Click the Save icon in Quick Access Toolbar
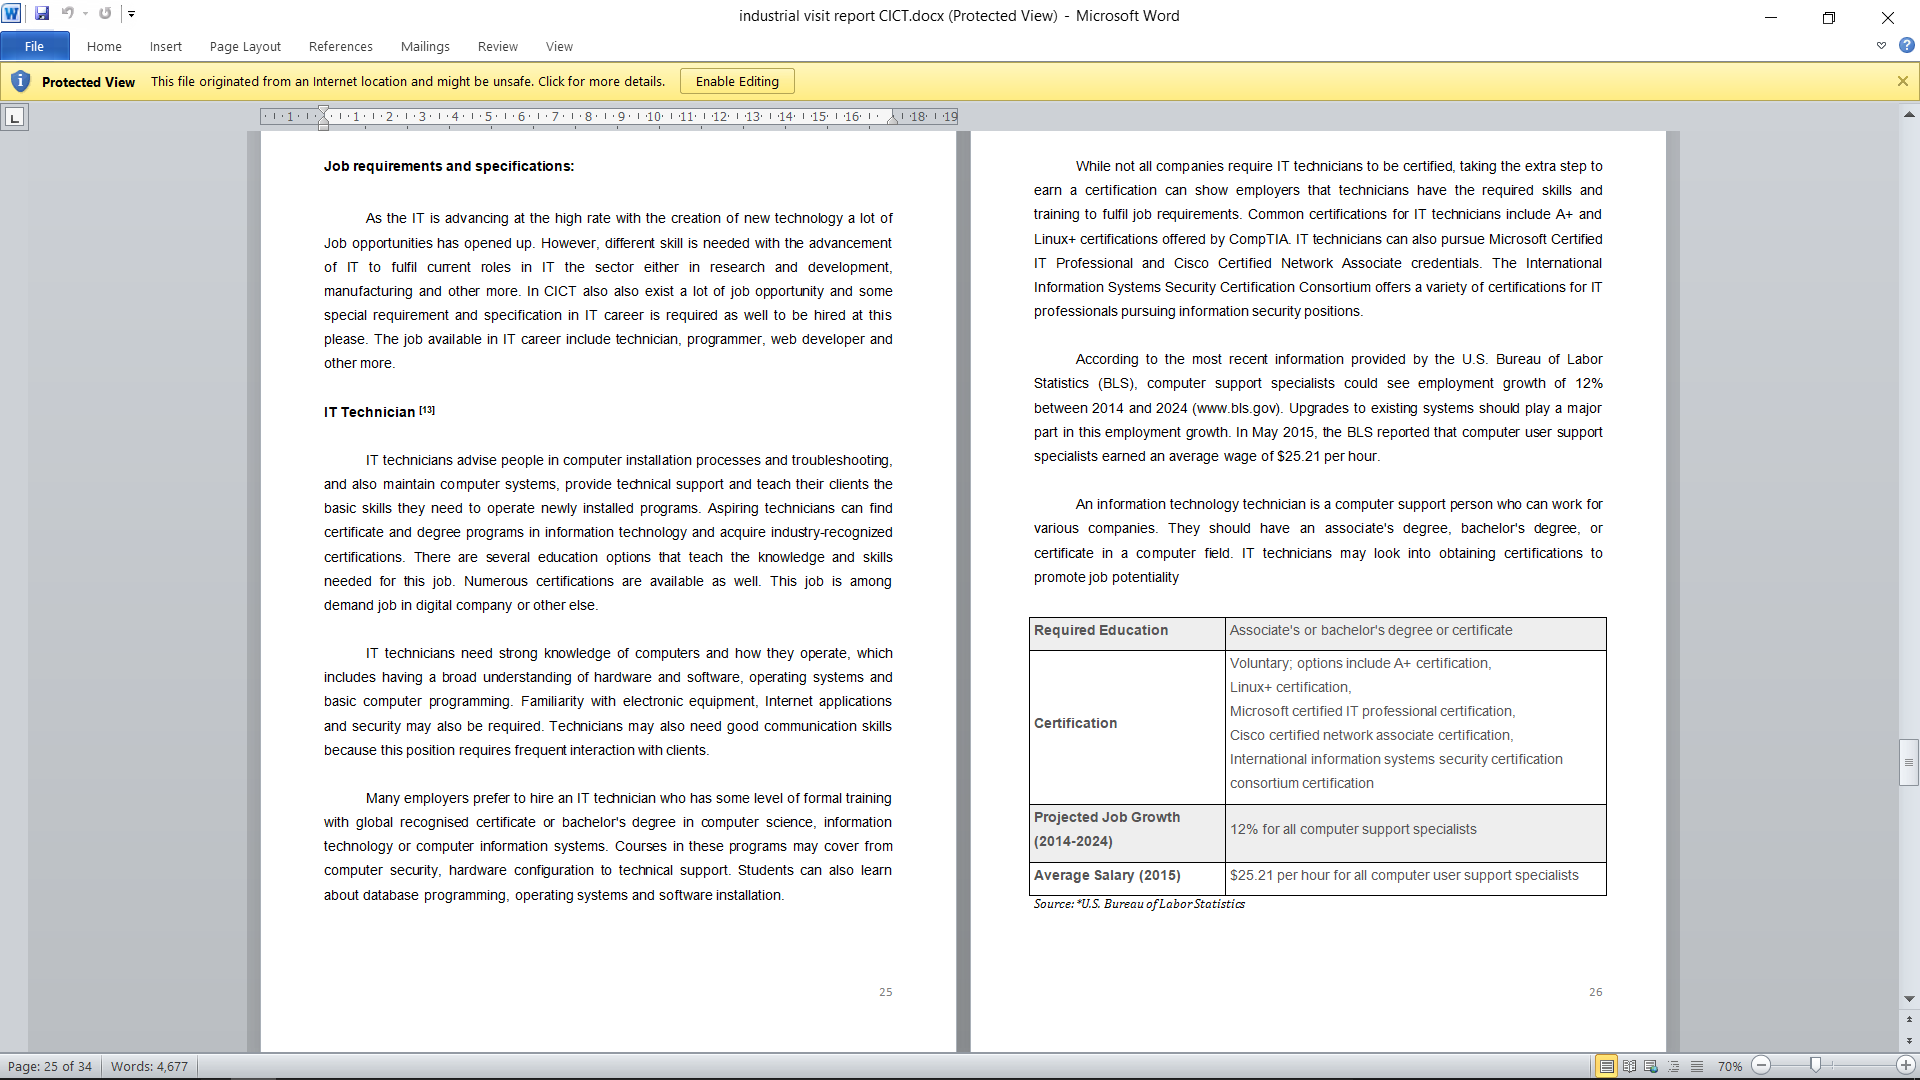1920x1080 pixels. click(42, 14)
